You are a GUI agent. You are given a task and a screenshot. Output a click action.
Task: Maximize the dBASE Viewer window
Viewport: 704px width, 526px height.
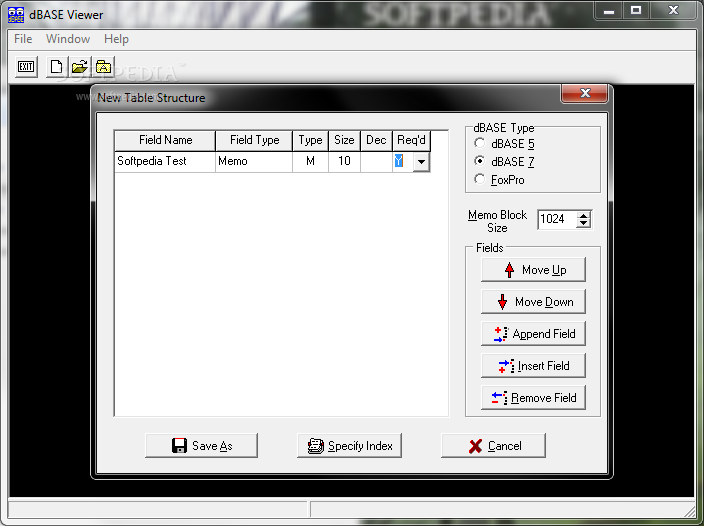[636, 10]
